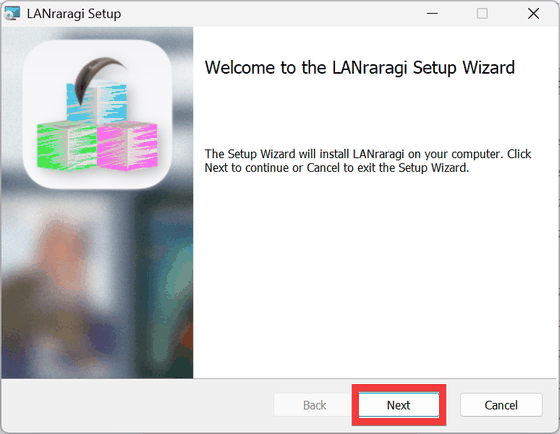Click the pink cube in the logo

(127, 146)
